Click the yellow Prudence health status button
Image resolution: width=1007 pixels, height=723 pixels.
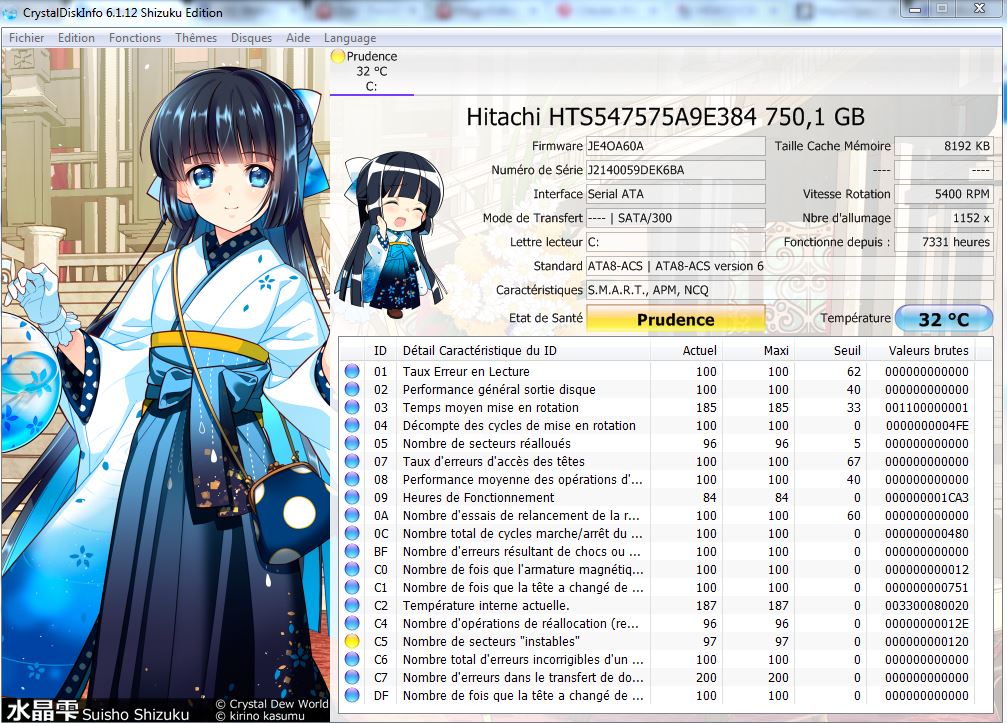pyautogui.click(x=676, y=319)
